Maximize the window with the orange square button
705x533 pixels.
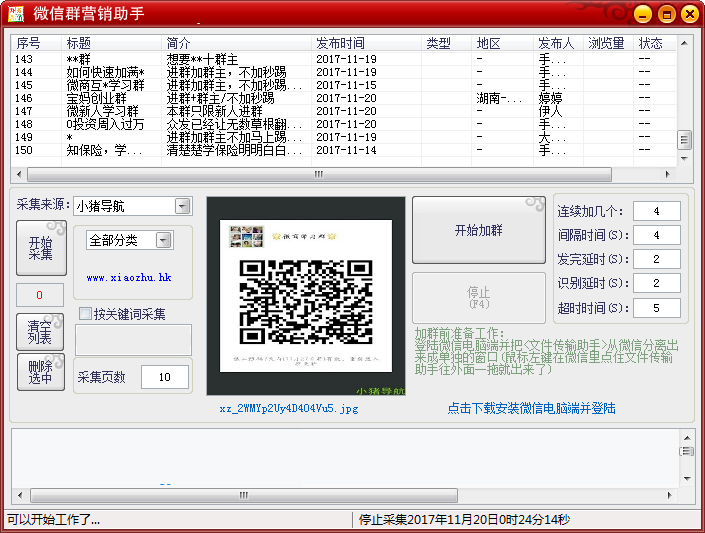coord(667,15)
